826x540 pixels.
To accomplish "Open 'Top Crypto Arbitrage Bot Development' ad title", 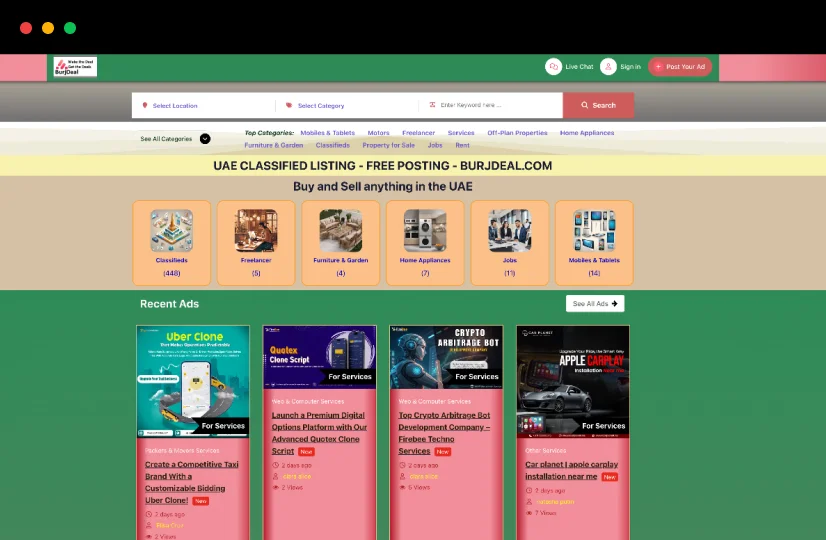I will point(444,433).
